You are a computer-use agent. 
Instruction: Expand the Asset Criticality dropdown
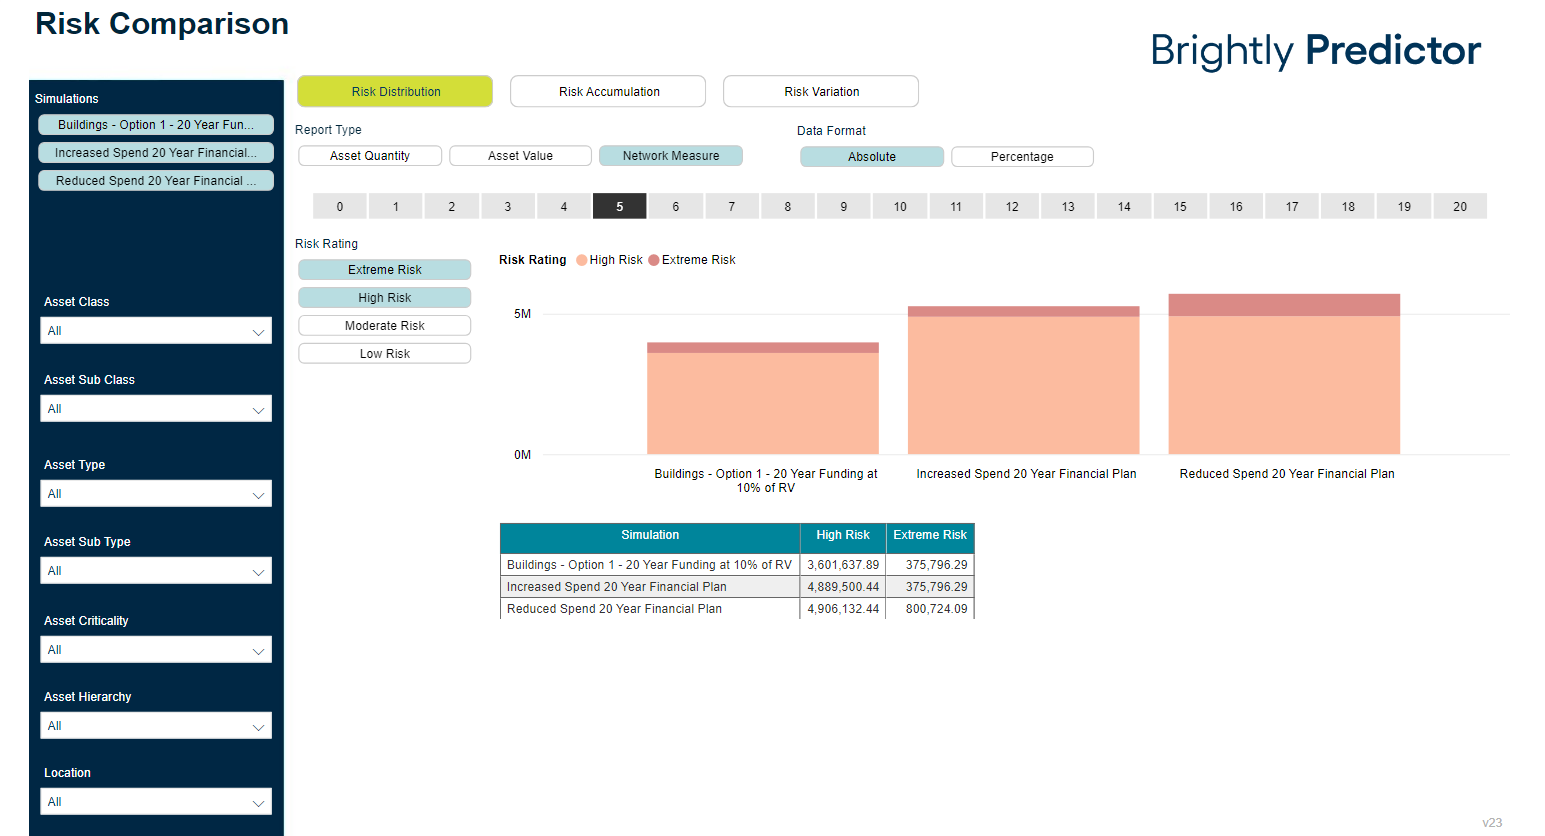click(x=156, y=650)
